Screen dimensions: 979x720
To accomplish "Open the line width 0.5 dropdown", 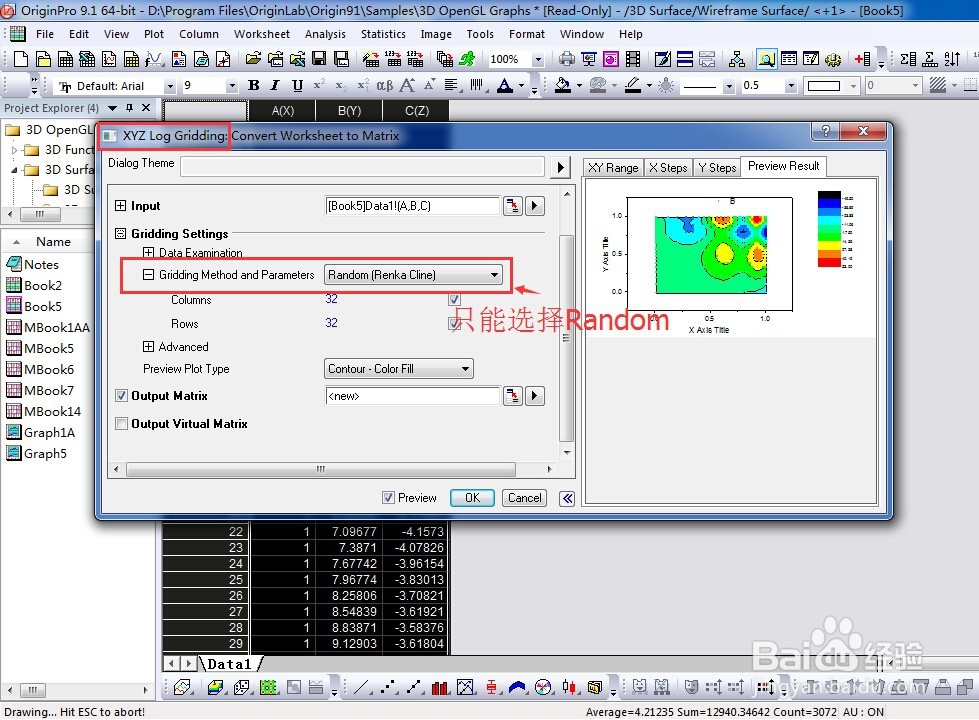I will coord(792,86).
